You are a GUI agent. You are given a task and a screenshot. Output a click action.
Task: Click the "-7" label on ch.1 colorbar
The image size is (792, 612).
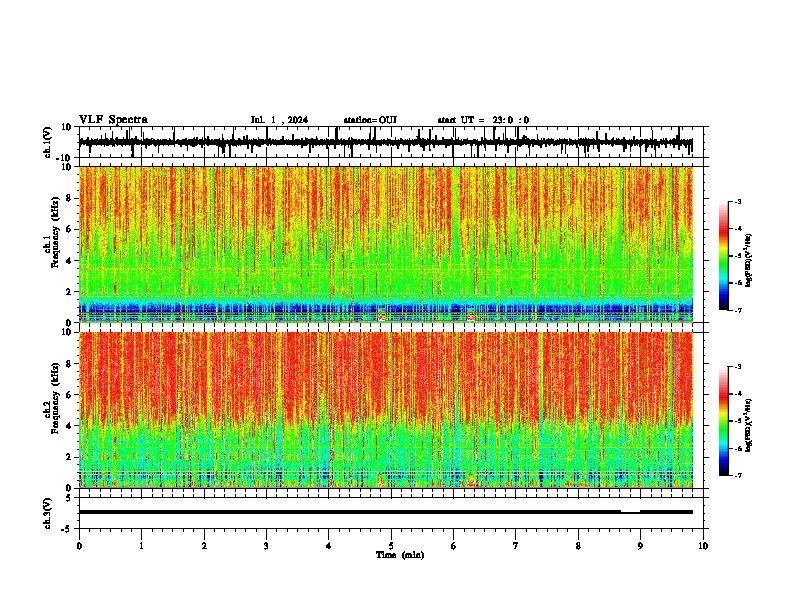click(x=737, y=310)
